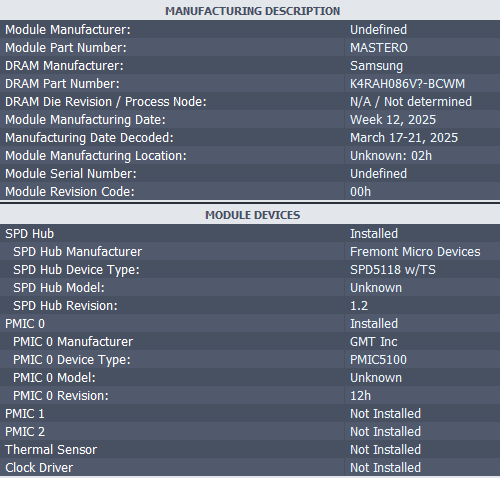
Task: Select the Module Part Number label
Action: (66, 48)
